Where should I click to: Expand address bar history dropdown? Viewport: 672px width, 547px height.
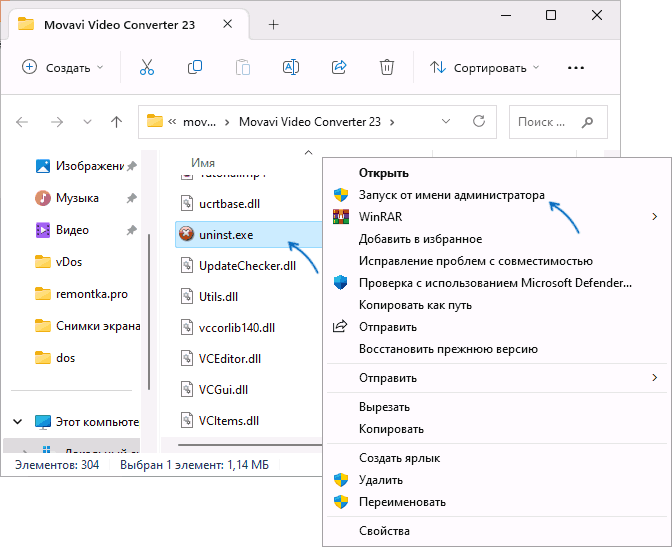tap(446, 121)
